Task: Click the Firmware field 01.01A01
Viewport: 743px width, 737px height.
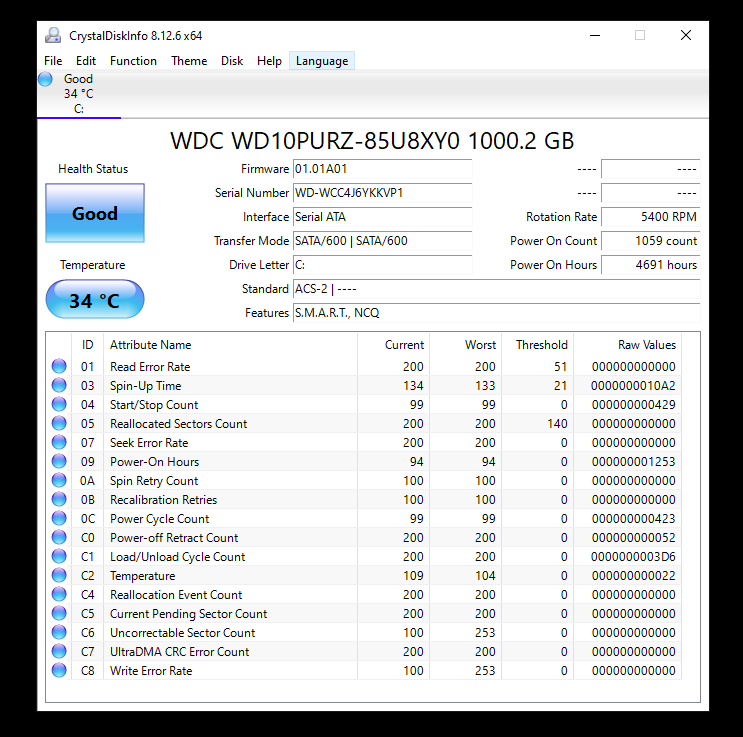Action: [x=382, y=169]
